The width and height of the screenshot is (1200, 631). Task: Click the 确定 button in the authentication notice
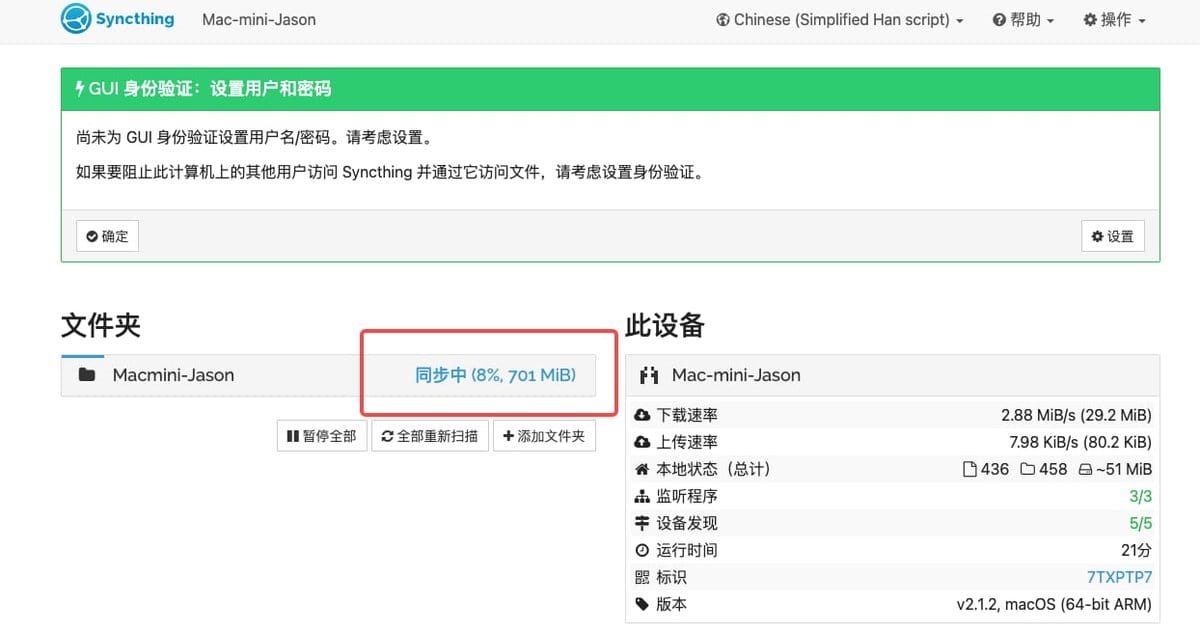tap(107, 236)
